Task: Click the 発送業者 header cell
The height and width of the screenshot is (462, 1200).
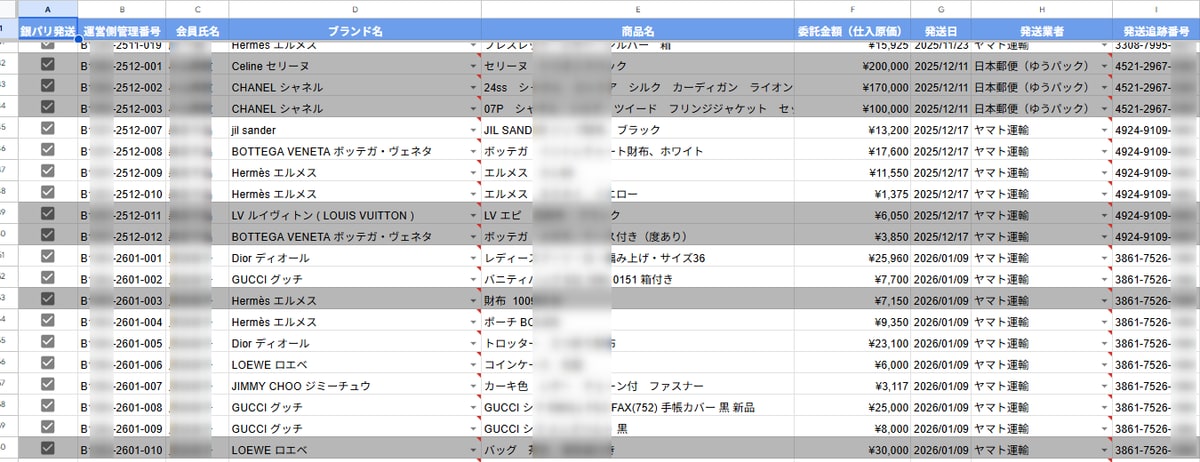Action: tap(1041, 31)
